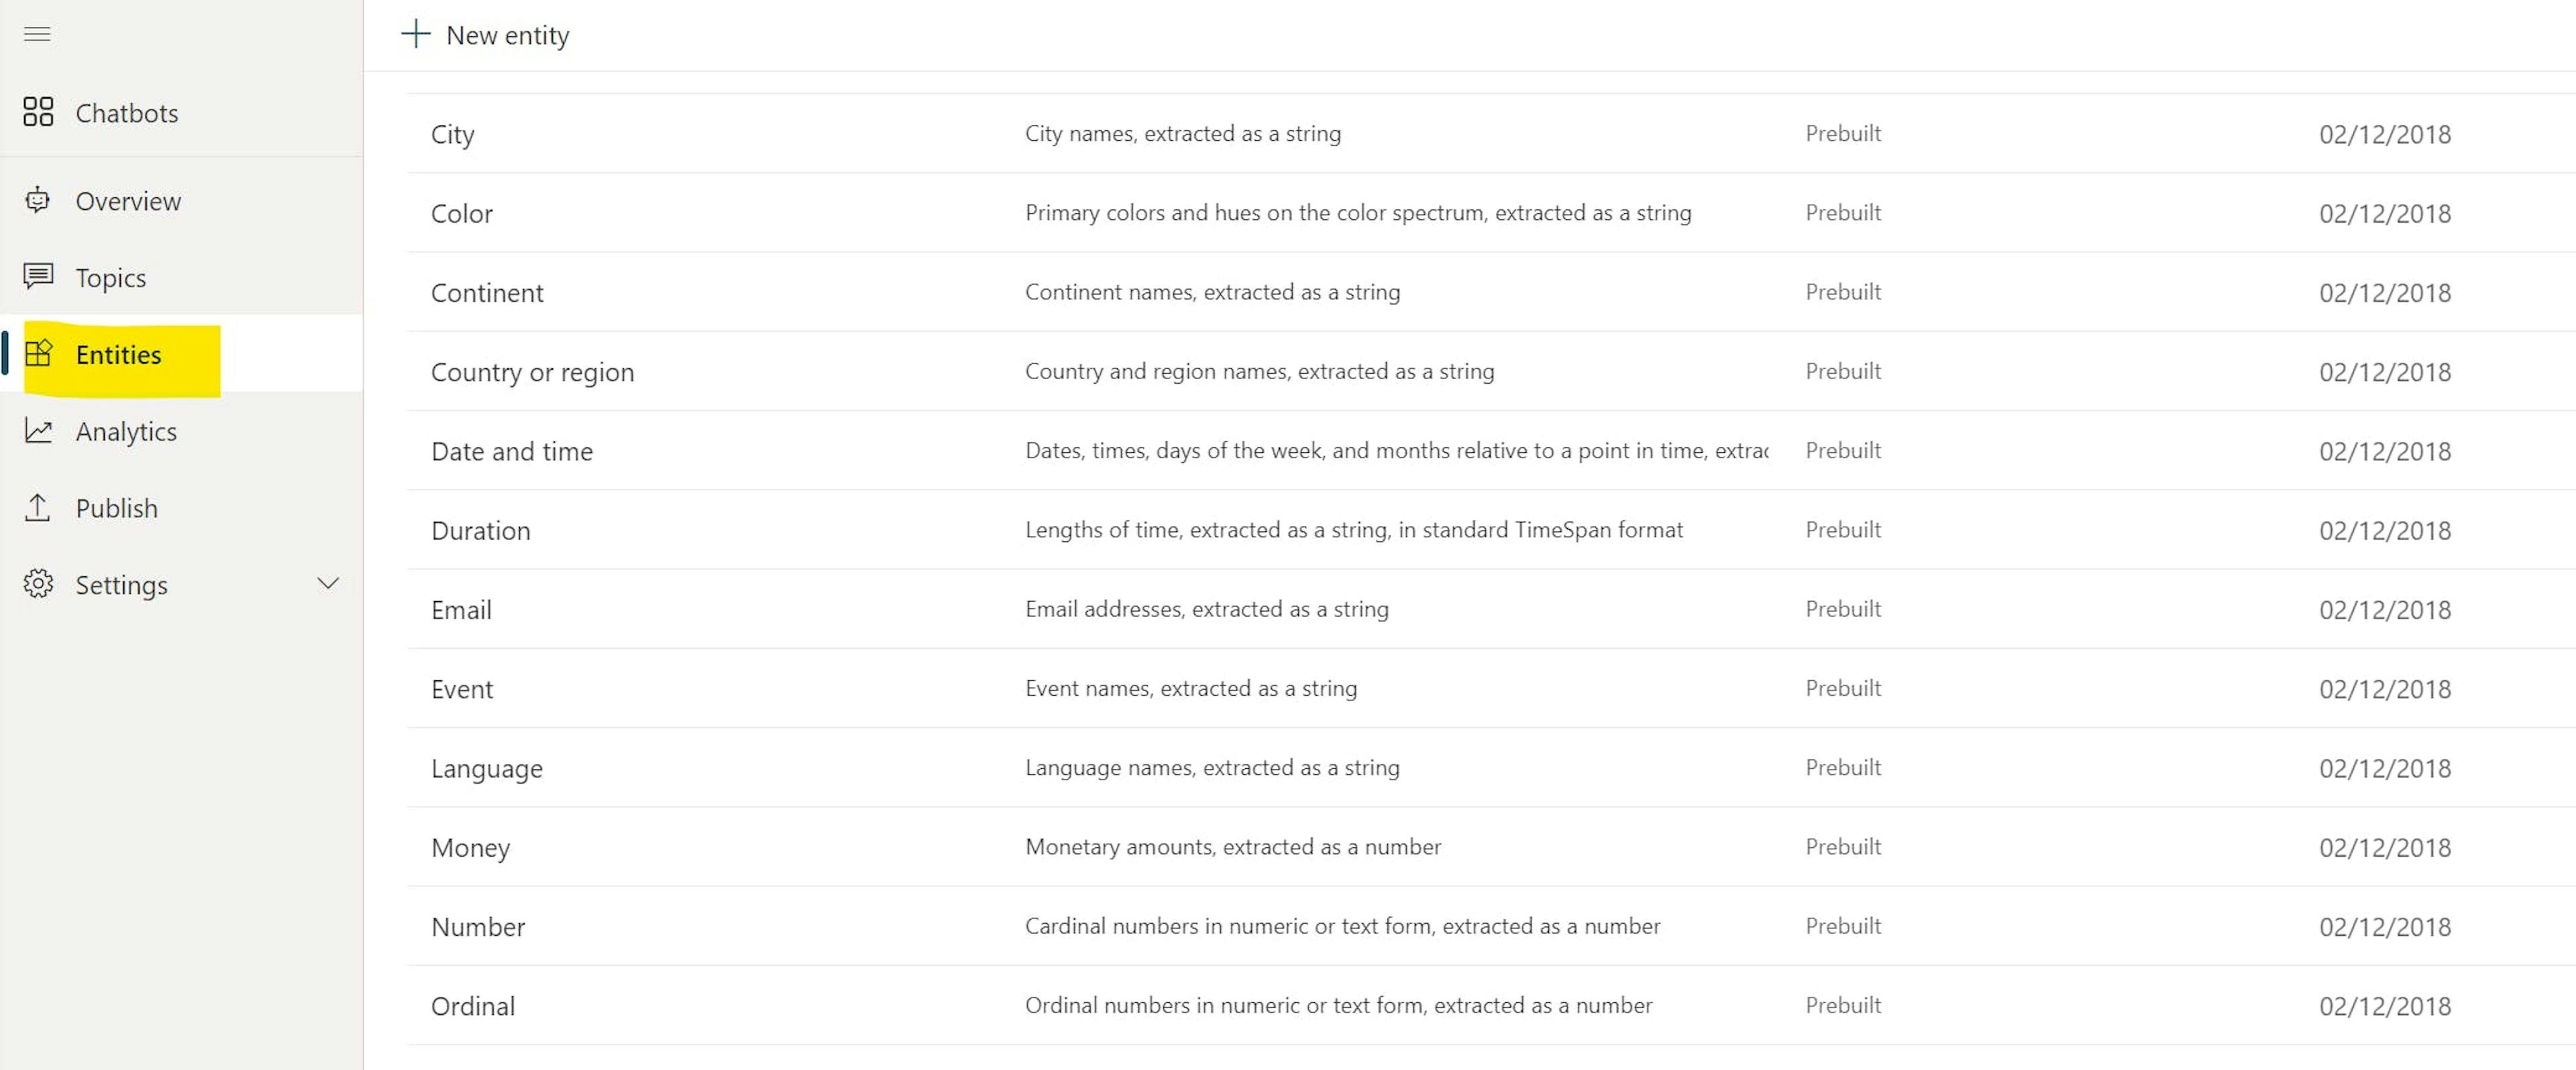Click the Analytics chart icon
The height and width of the screenshot is (1070, 2576).
tap(38, 431)
